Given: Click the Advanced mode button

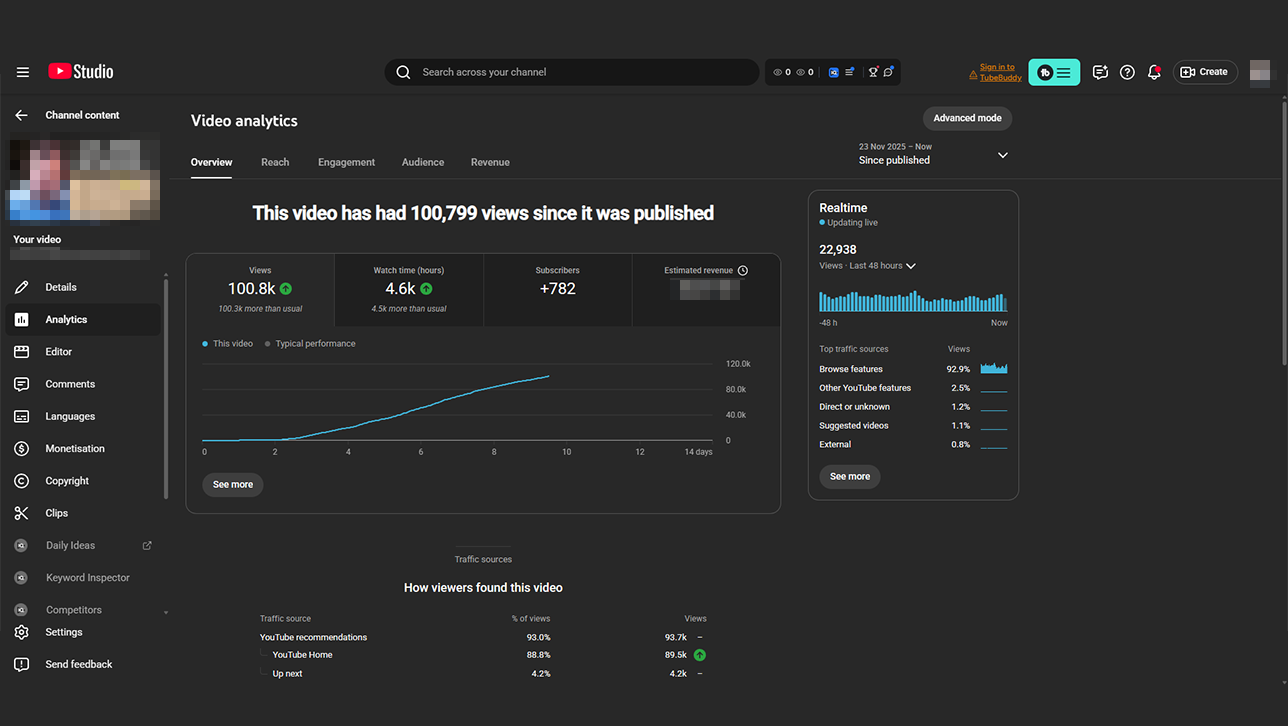Looking at the screenshot, I should click(967, 118).
